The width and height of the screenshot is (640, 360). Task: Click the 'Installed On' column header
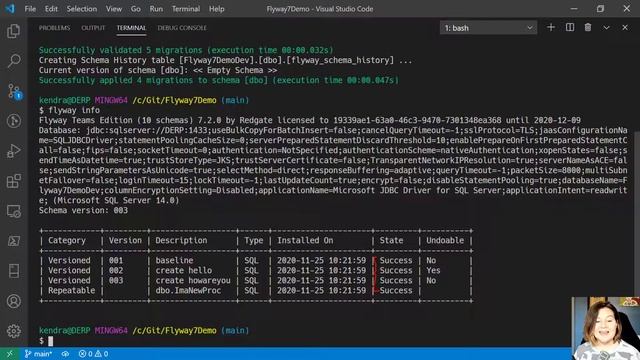305,240
